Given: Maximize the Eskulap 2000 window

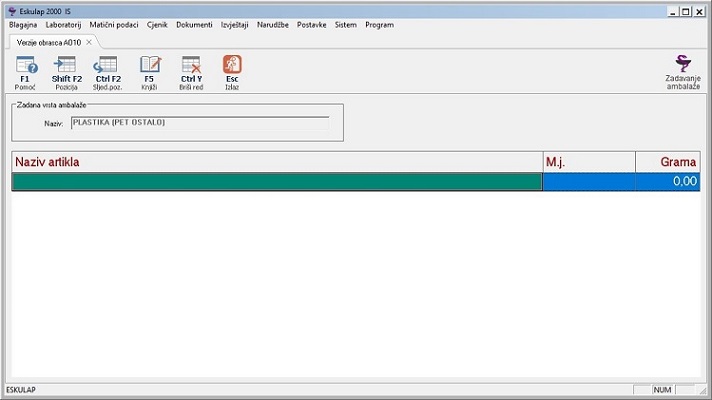Looking at the screenshot, I should [686, 12].
